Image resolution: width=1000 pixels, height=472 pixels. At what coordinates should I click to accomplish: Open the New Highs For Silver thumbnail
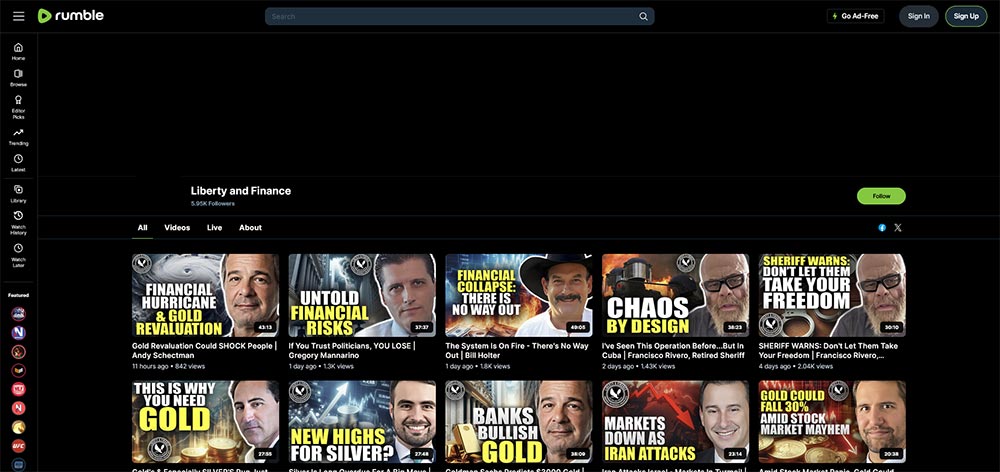tap(362, 422)
